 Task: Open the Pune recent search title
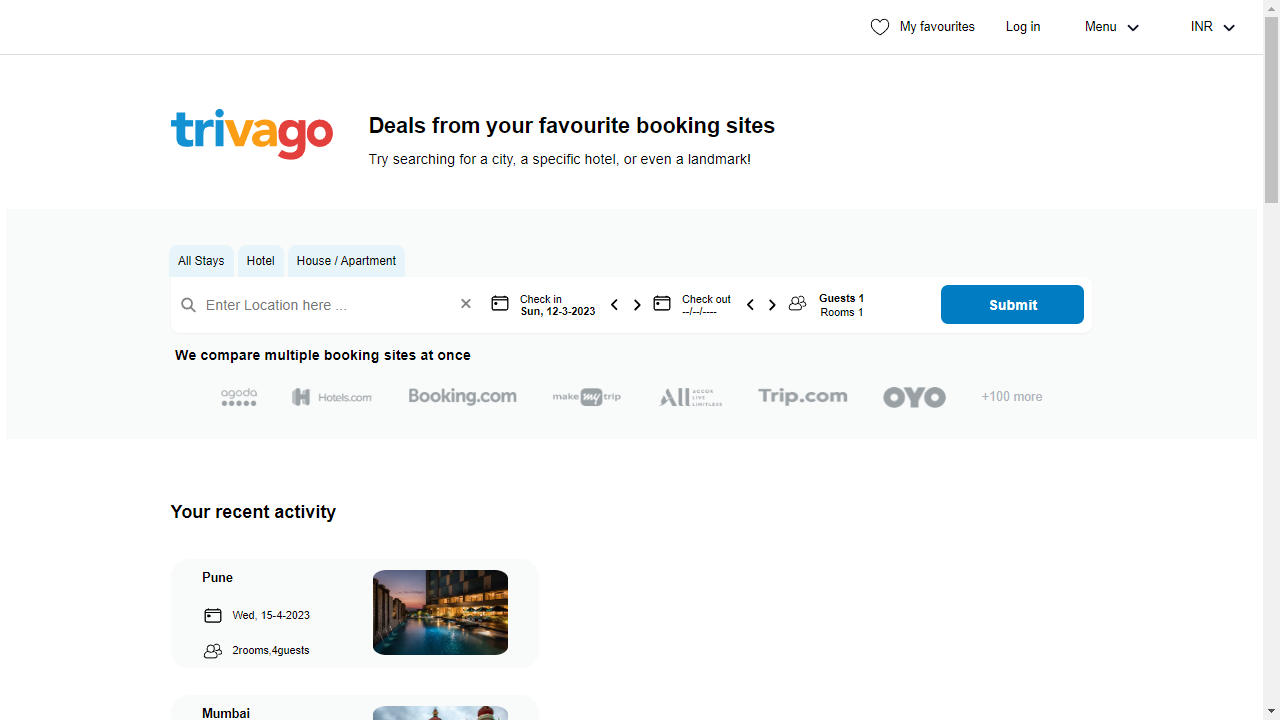pos(217,578)
